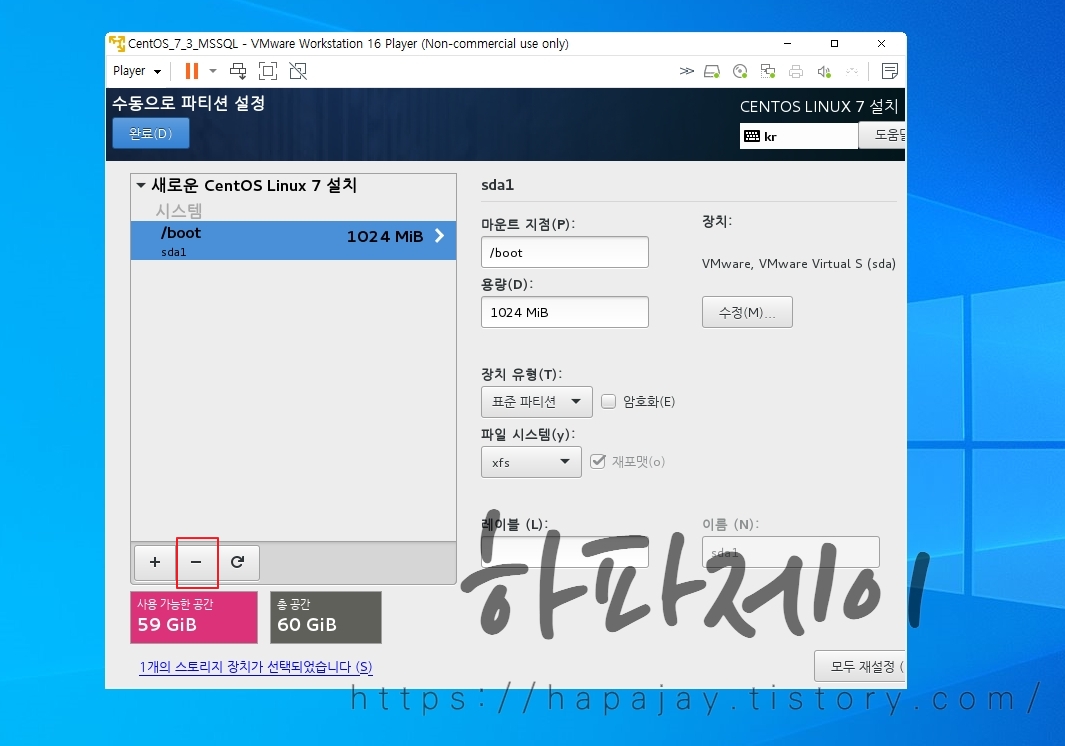Click the 60 GiB total space box
Viewport: 1065px width, 746px height.
tap(325, 617)
